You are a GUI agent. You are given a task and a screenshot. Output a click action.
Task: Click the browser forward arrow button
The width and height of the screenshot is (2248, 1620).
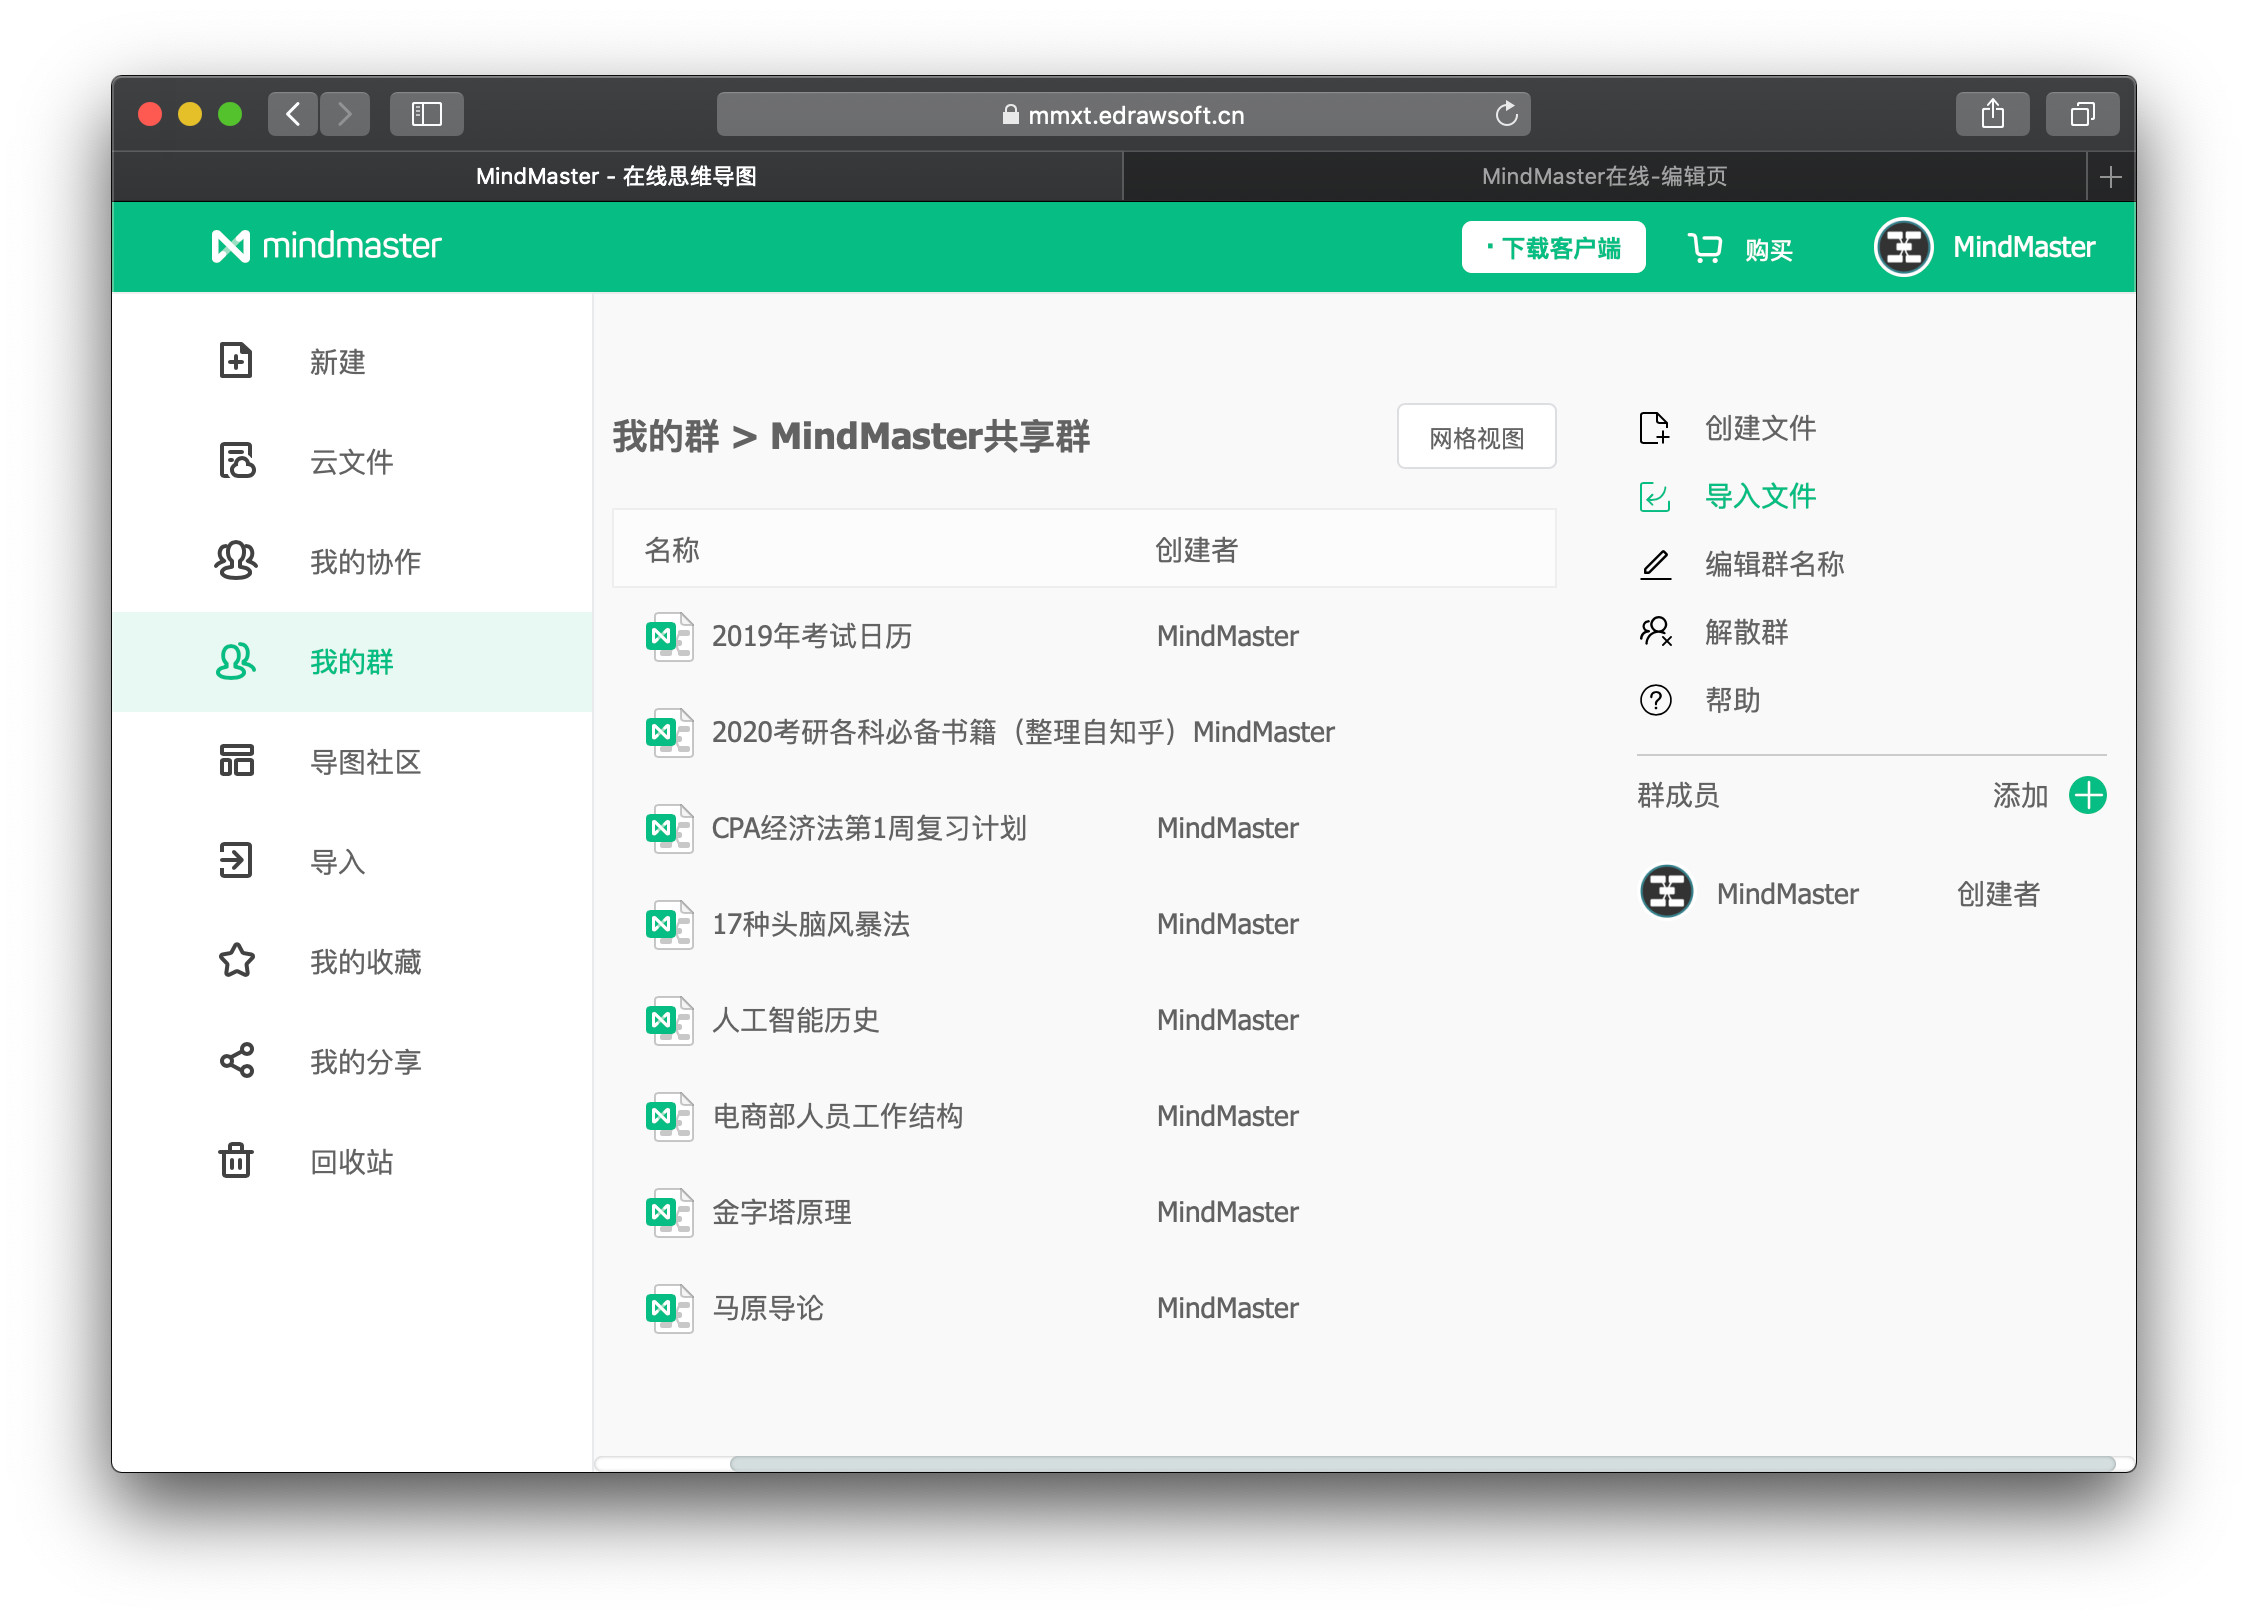pos(345,114)
